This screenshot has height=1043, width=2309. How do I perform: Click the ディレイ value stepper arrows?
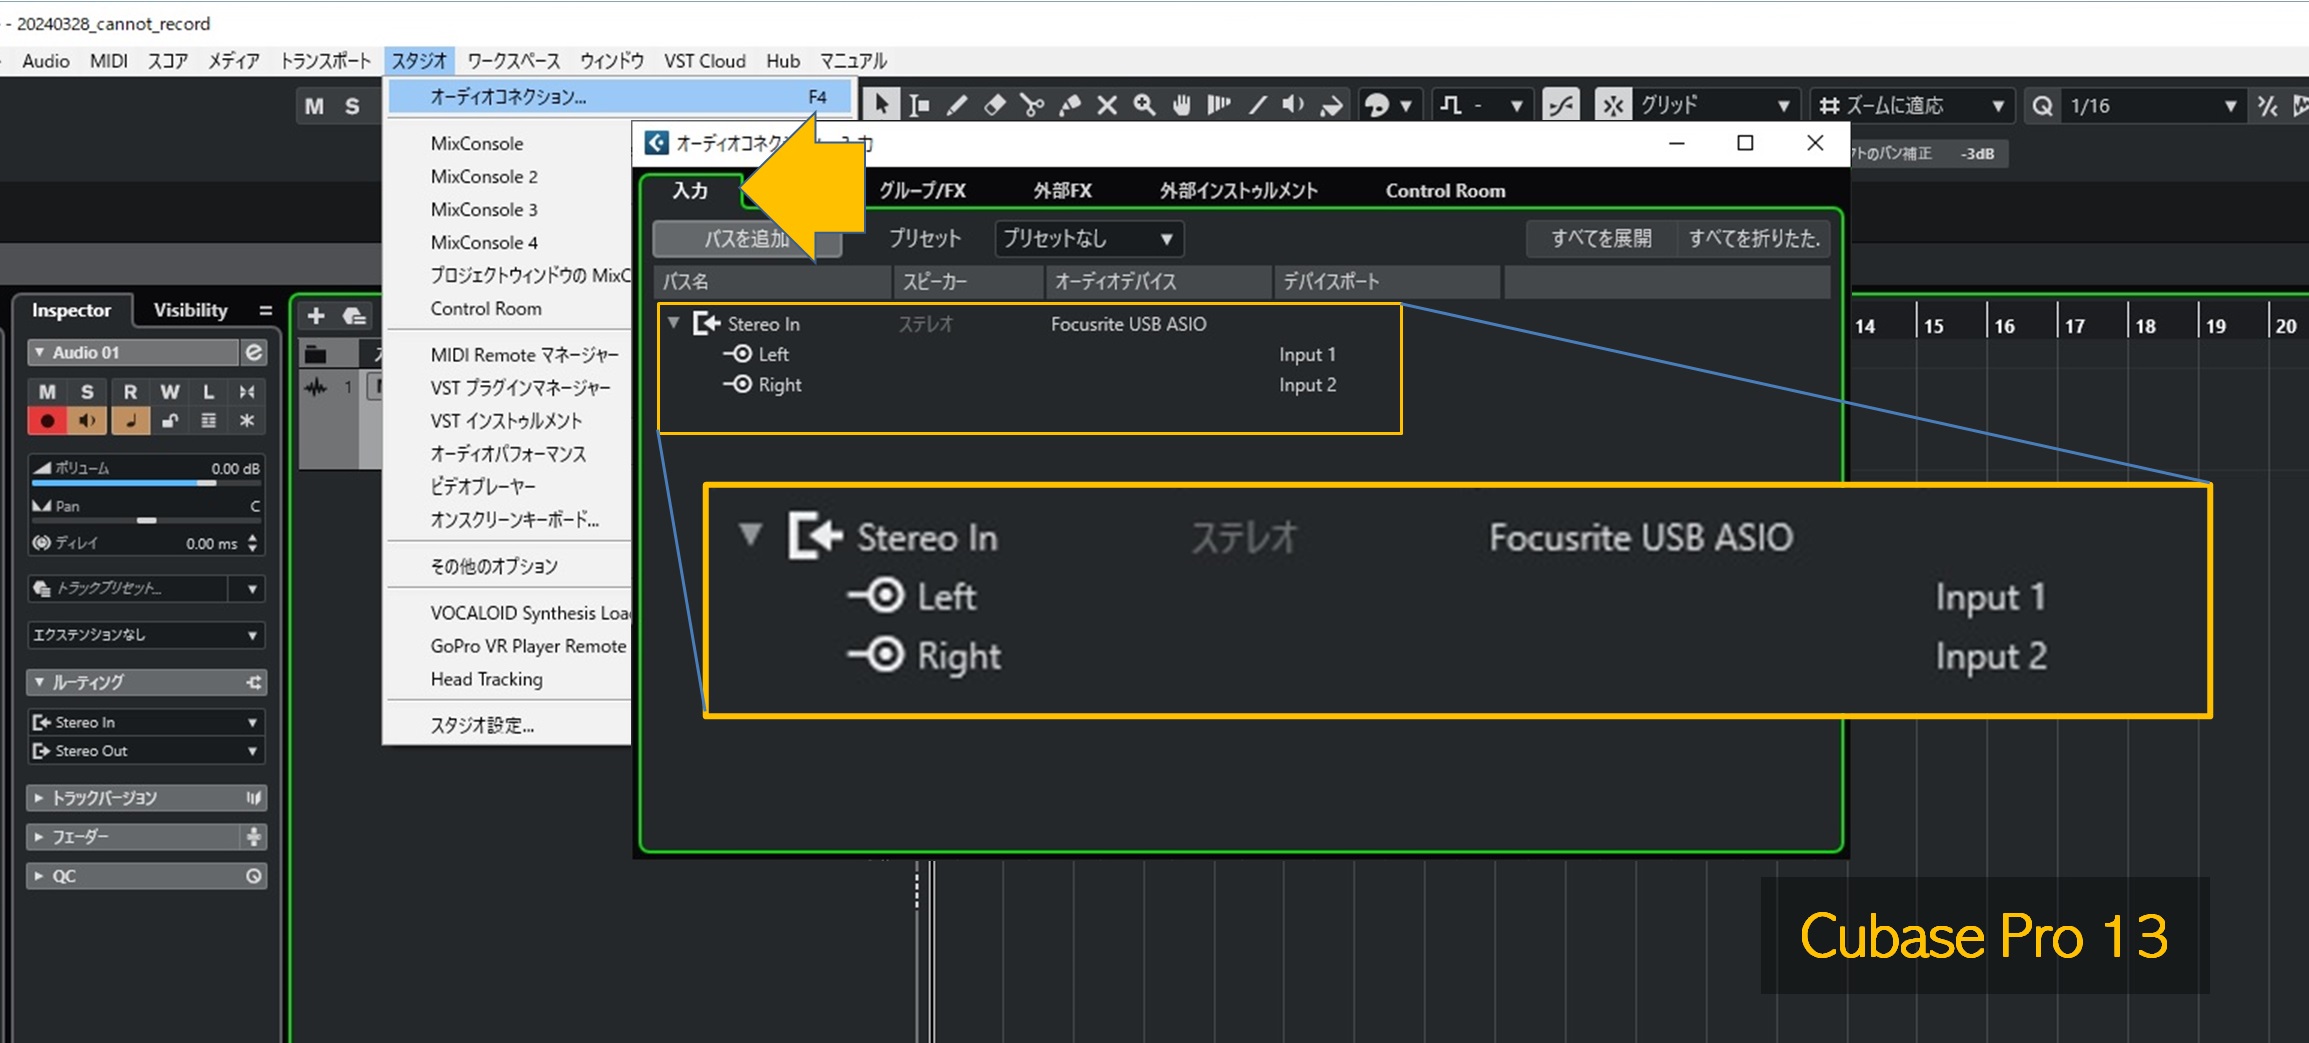point(252,543)
